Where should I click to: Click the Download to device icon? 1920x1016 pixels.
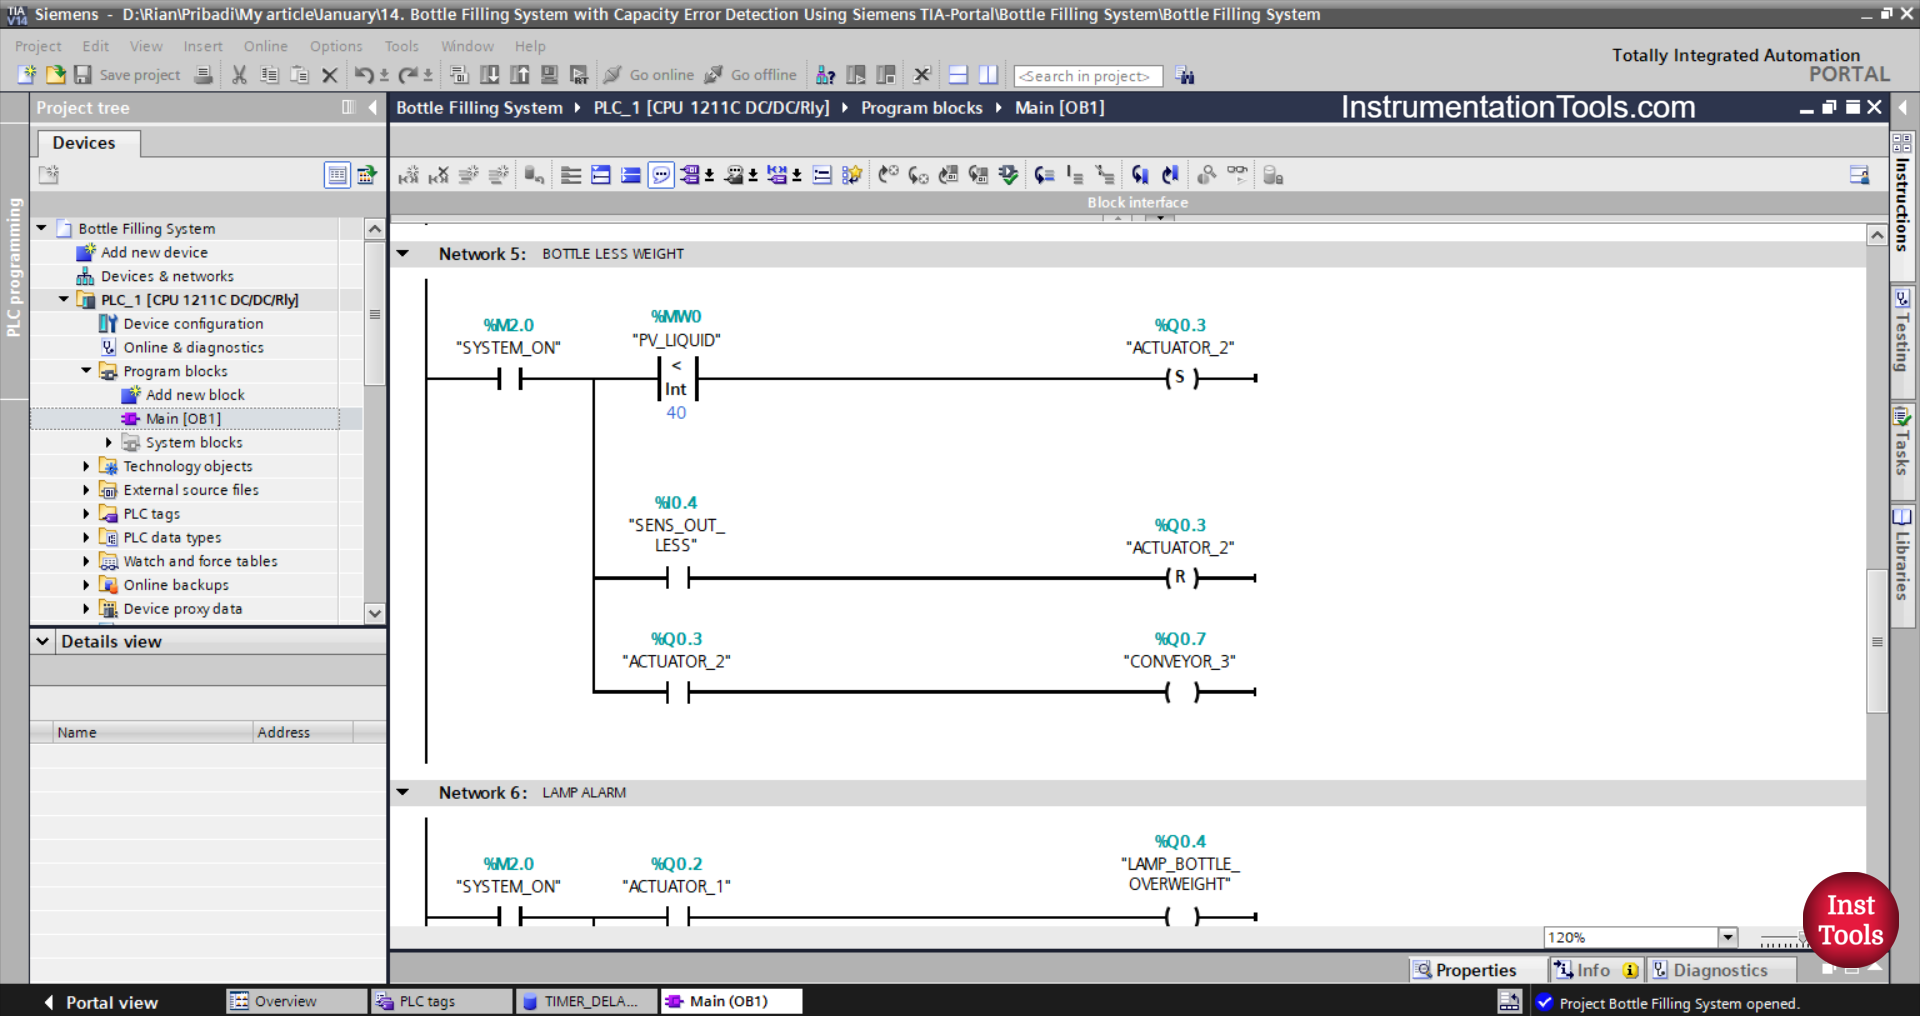[x=490, y=75]
